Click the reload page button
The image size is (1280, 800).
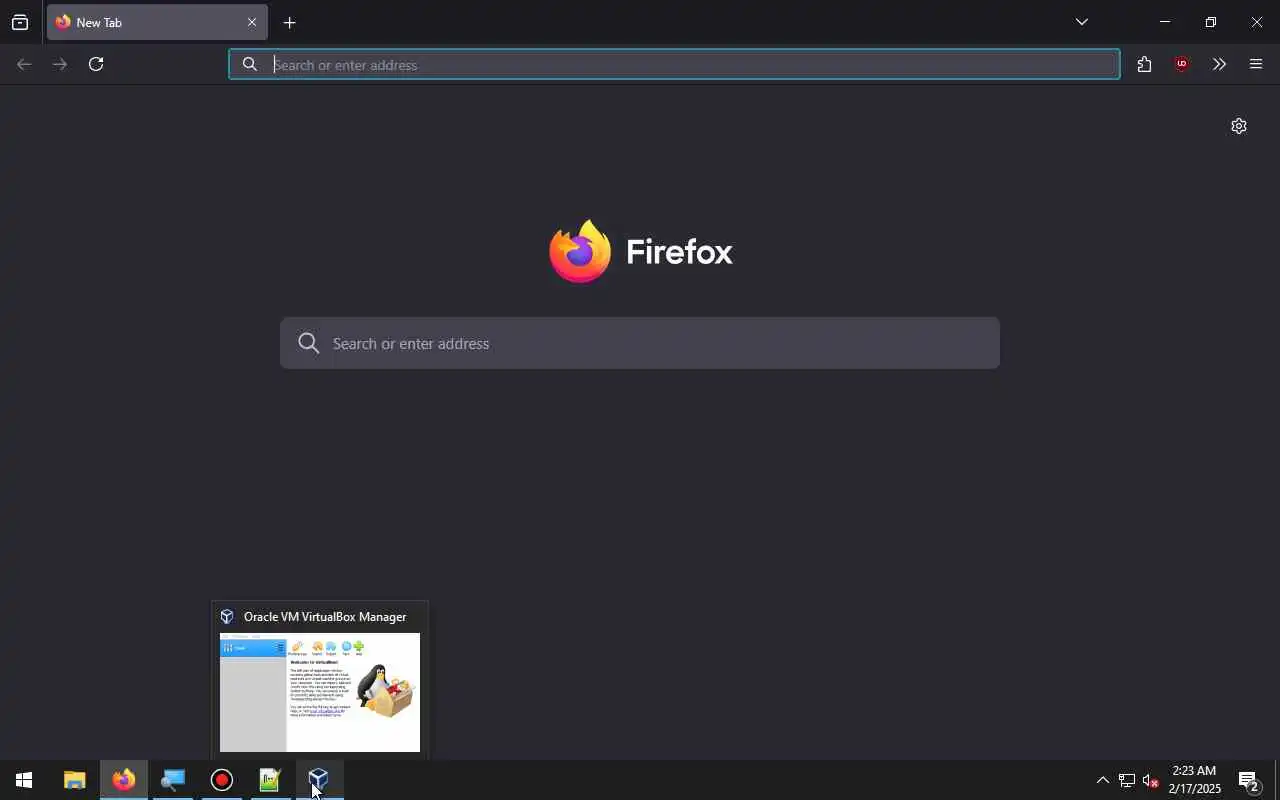click(x=96, y=64)
